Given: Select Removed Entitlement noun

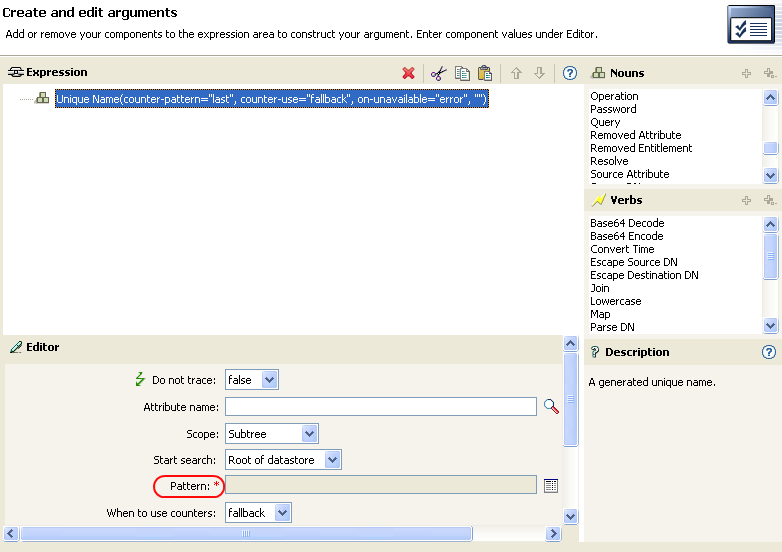Looking at the screenshot, I should [x=641, y=148].
